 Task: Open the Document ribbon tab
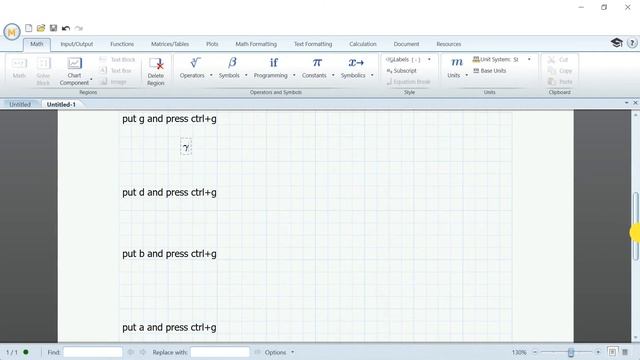(x=407, y=44)
